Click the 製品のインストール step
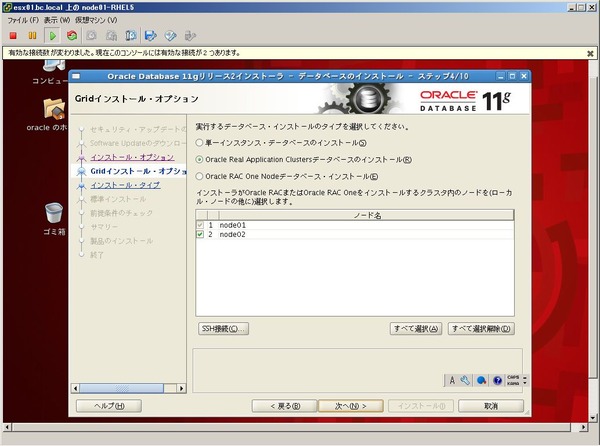The image size is (600, 446). (122, 241)
